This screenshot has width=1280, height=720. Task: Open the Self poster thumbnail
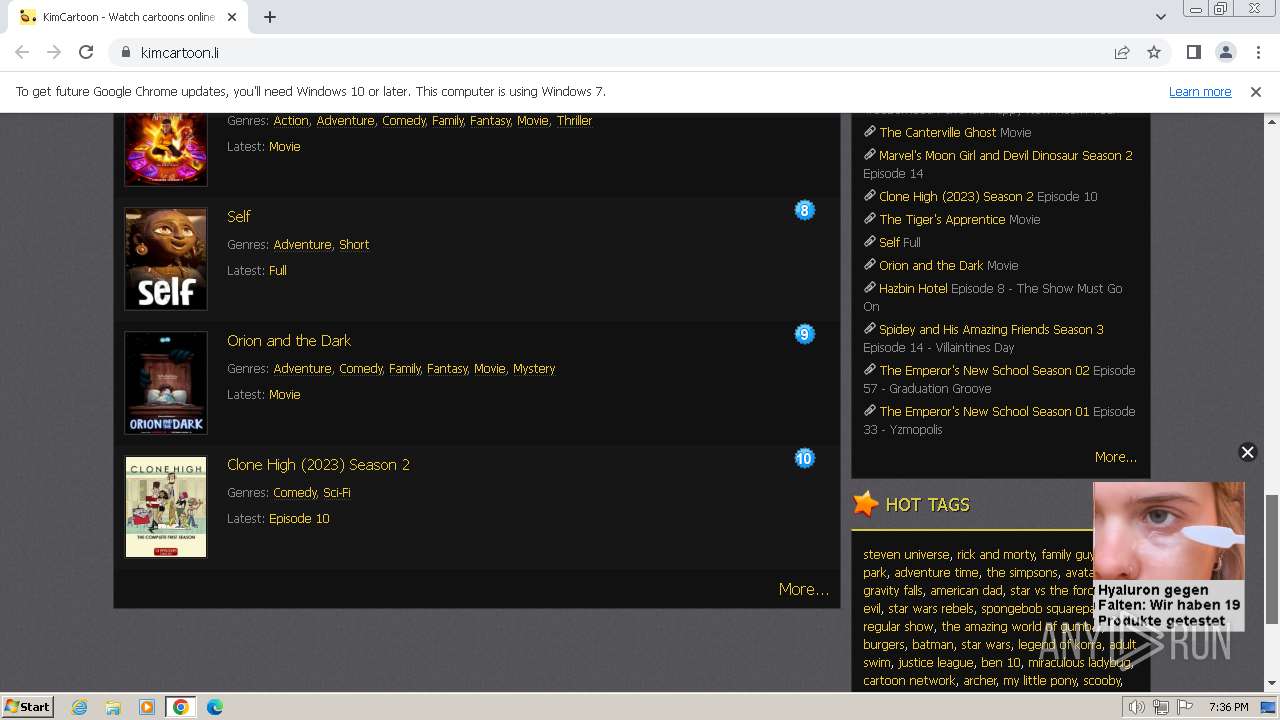166,259
